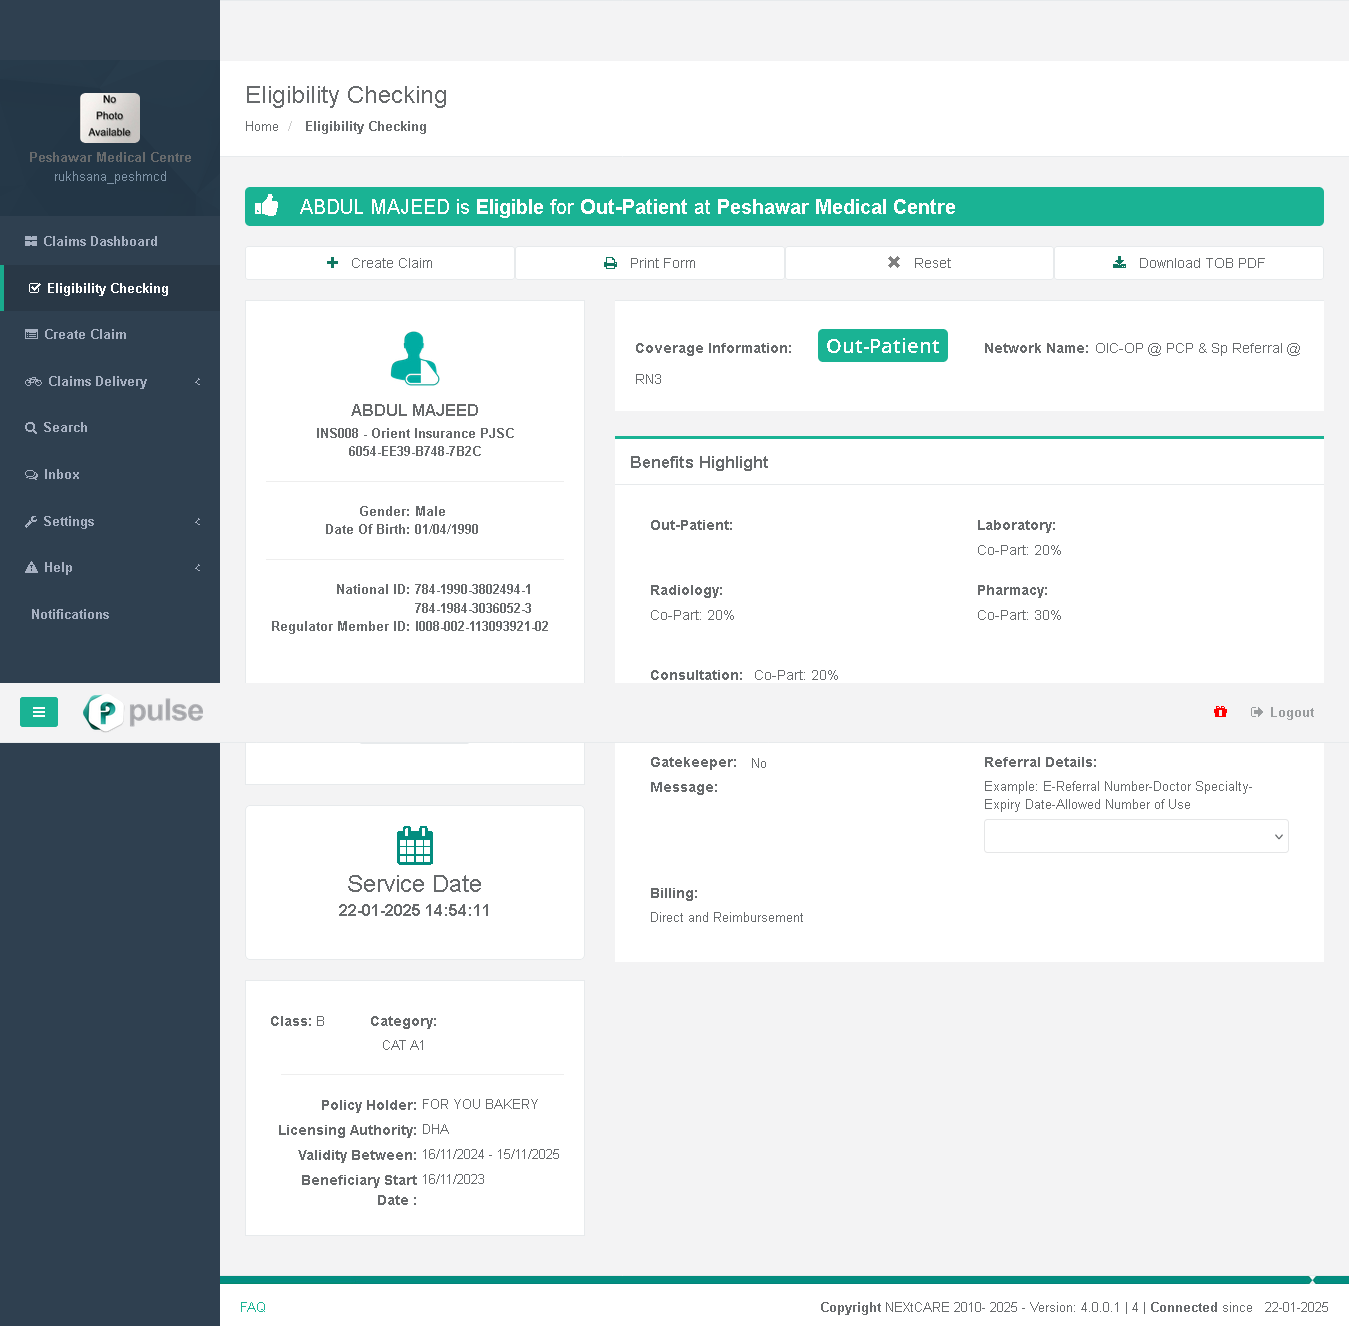Click the Logout link

point(1283,712)
